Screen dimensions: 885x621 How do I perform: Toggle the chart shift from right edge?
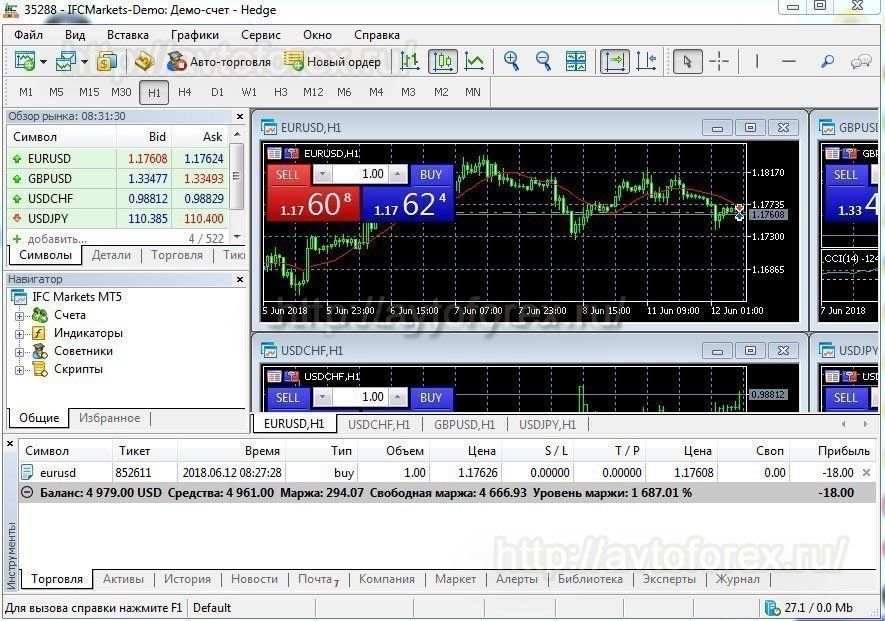click(x=645, y=61)
